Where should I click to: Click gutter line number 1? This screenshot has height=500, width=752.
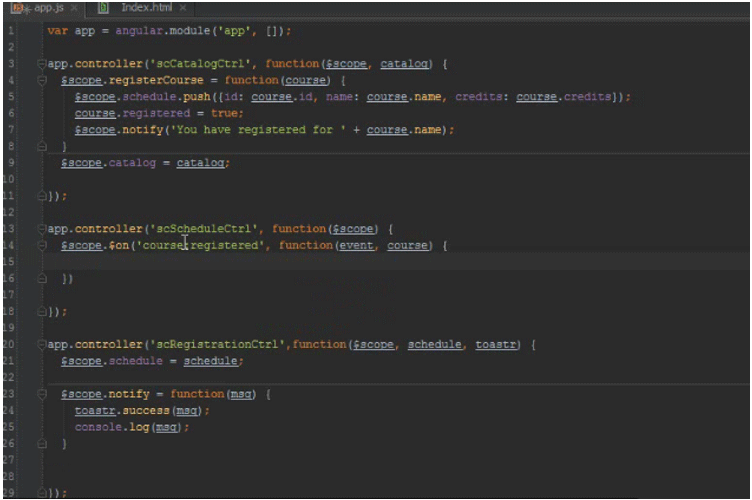[11, 31]
